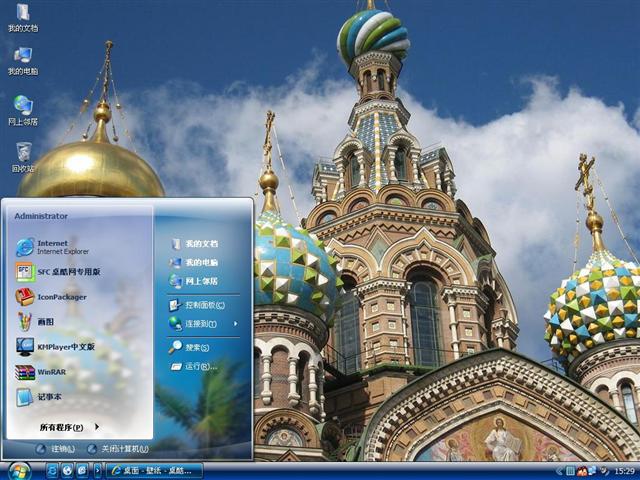The width and height of the screenshot is (640, 480).
Task: Click the Windows start orb button
Action: pos(19,471)
